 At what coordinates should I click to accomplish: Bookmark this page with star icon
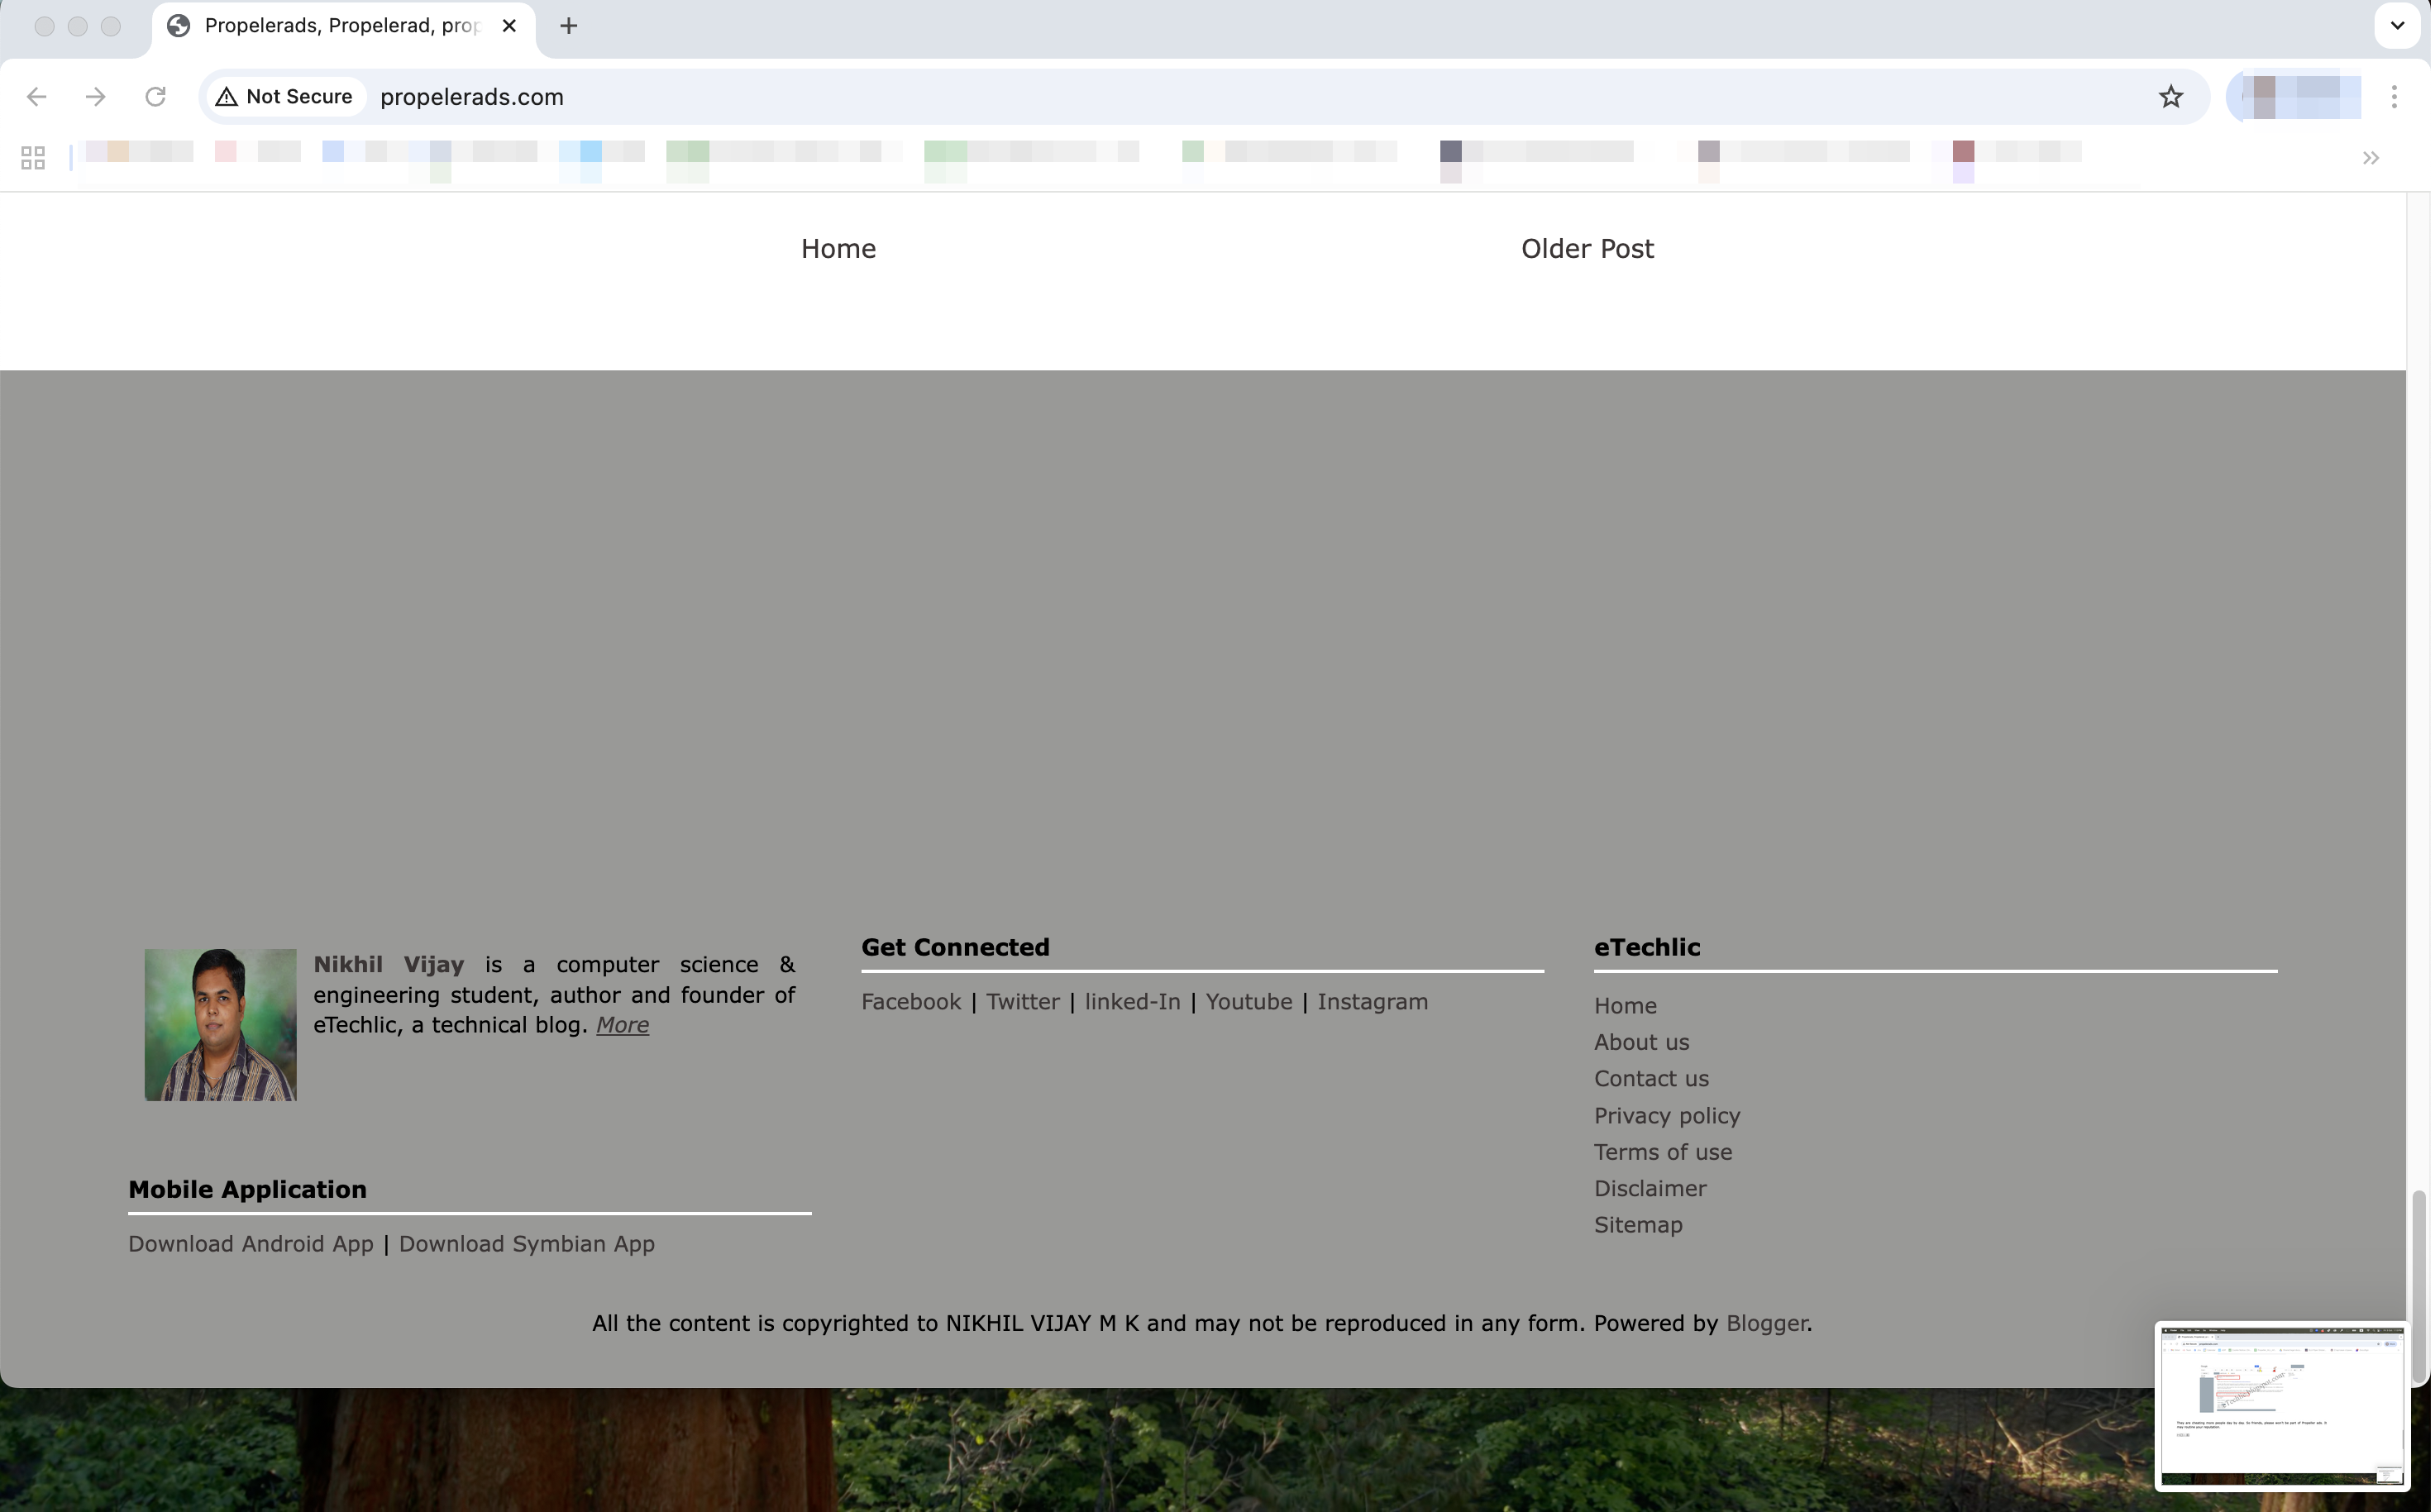(2170, 97)
